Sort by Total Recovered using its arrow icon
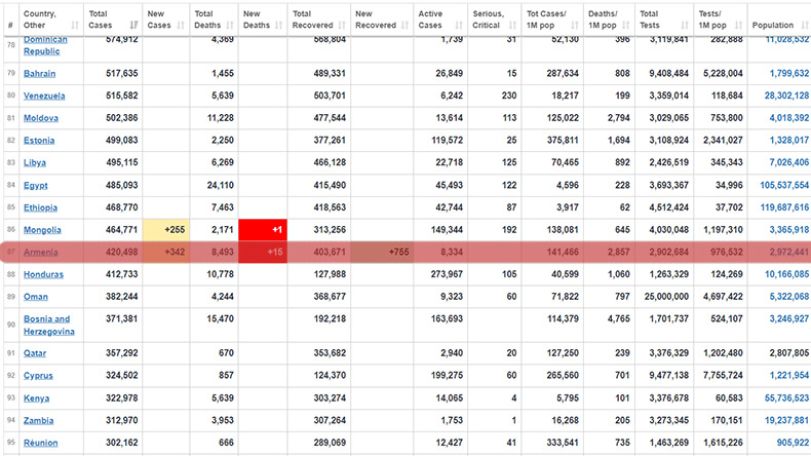This screenshot has height=456, width=811. (x=342, y=25)
